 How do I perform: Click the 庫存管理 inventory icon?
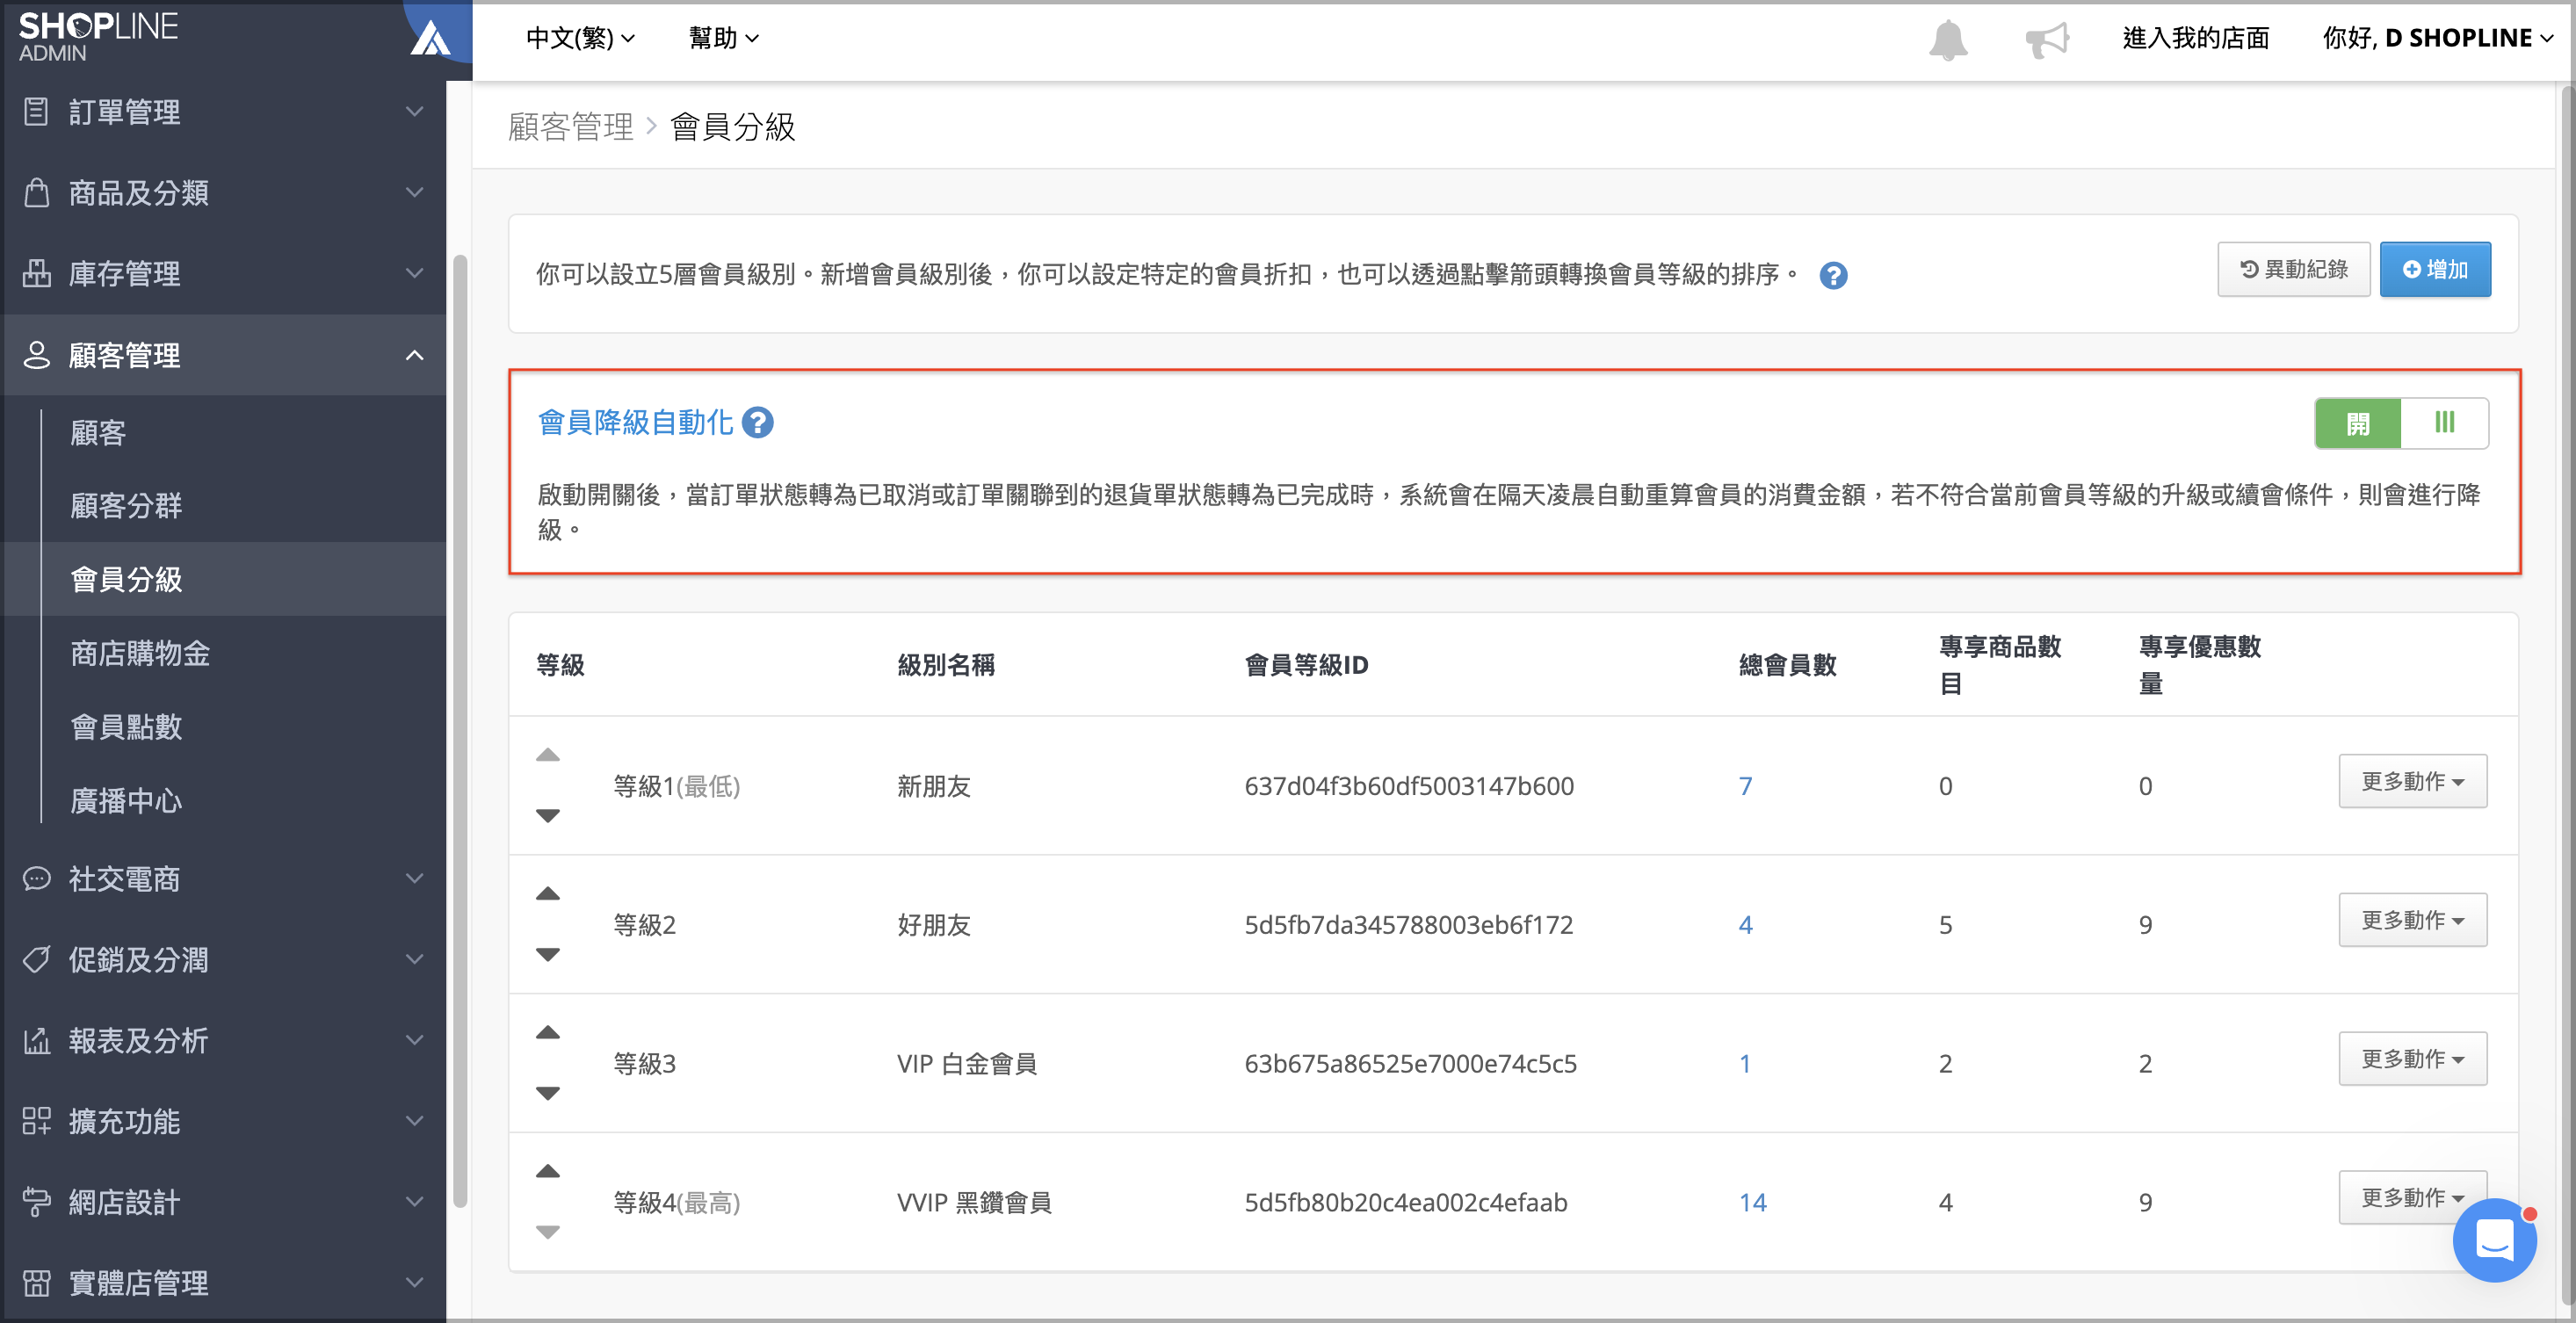(36, 273)
